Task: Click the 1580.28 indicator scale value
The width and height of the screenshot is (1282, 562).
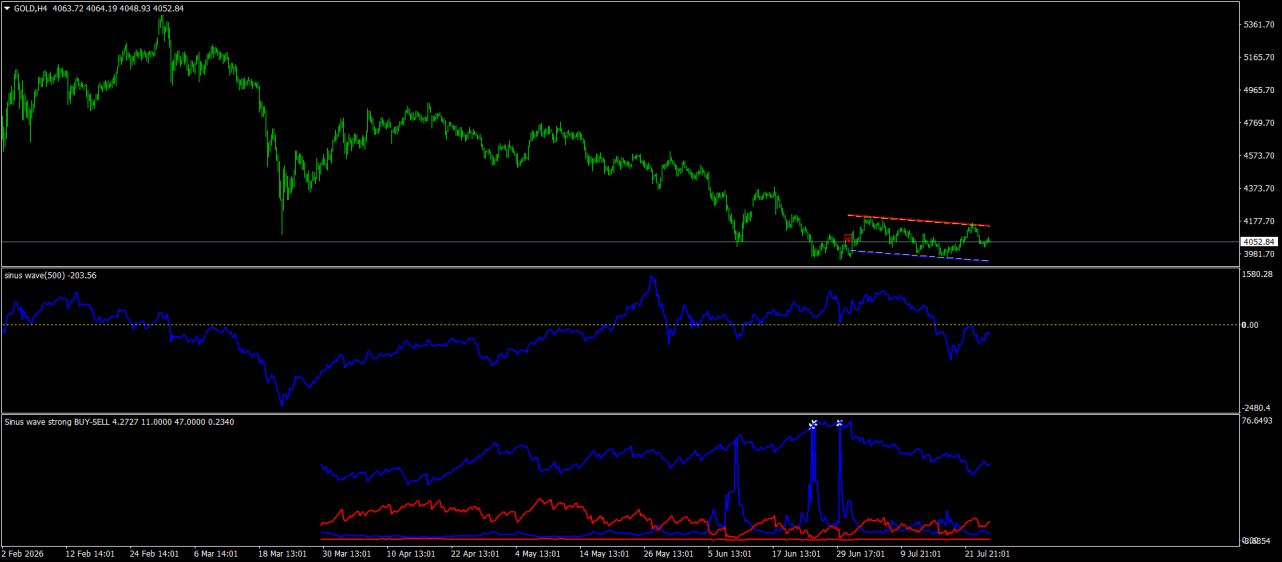Action: pyautogui.click(x=1258, y=274)
